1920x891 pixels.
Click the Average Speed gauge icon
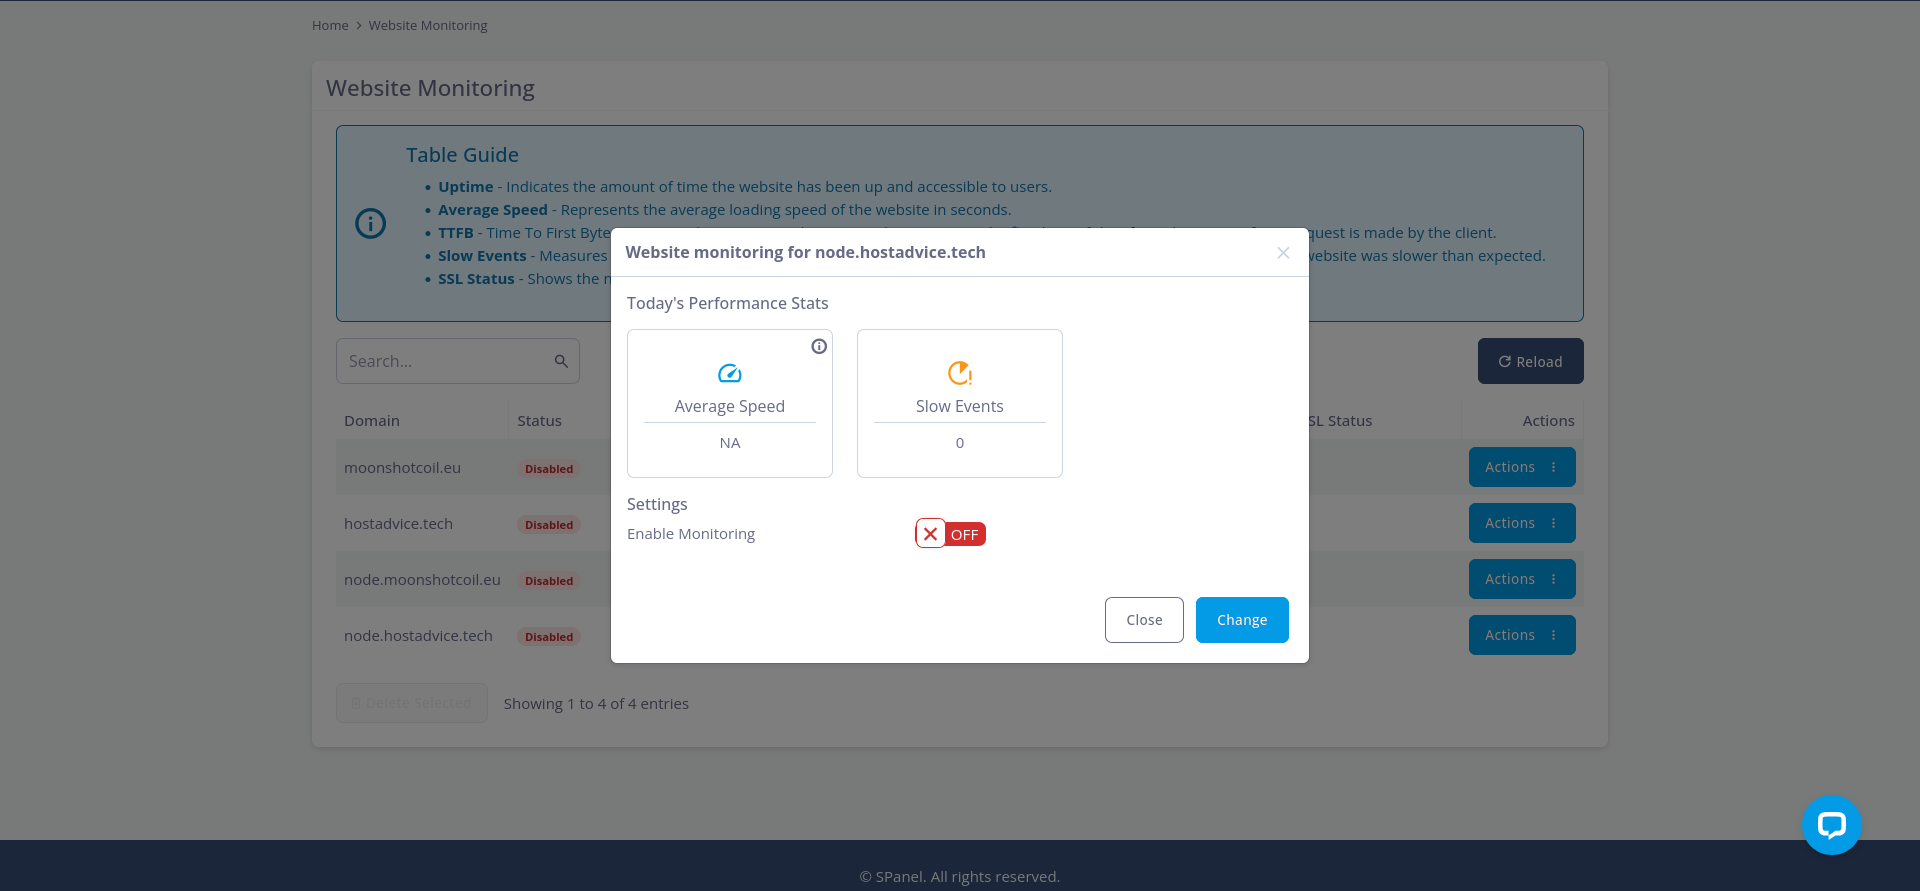(x=730, y=373)
